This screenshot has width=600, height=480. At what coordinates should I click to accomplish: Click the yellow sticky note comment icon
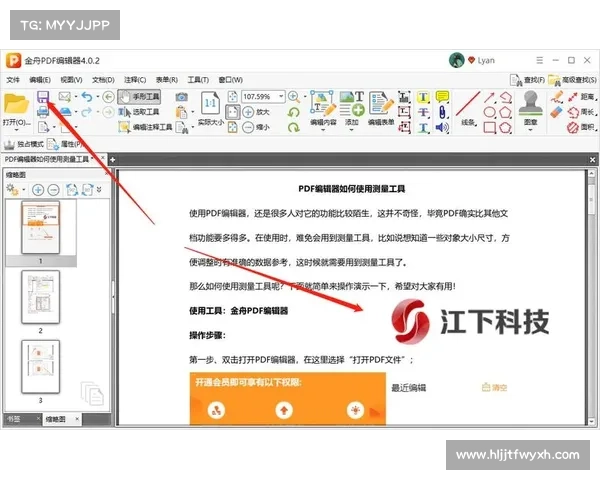tap(442, 97)
